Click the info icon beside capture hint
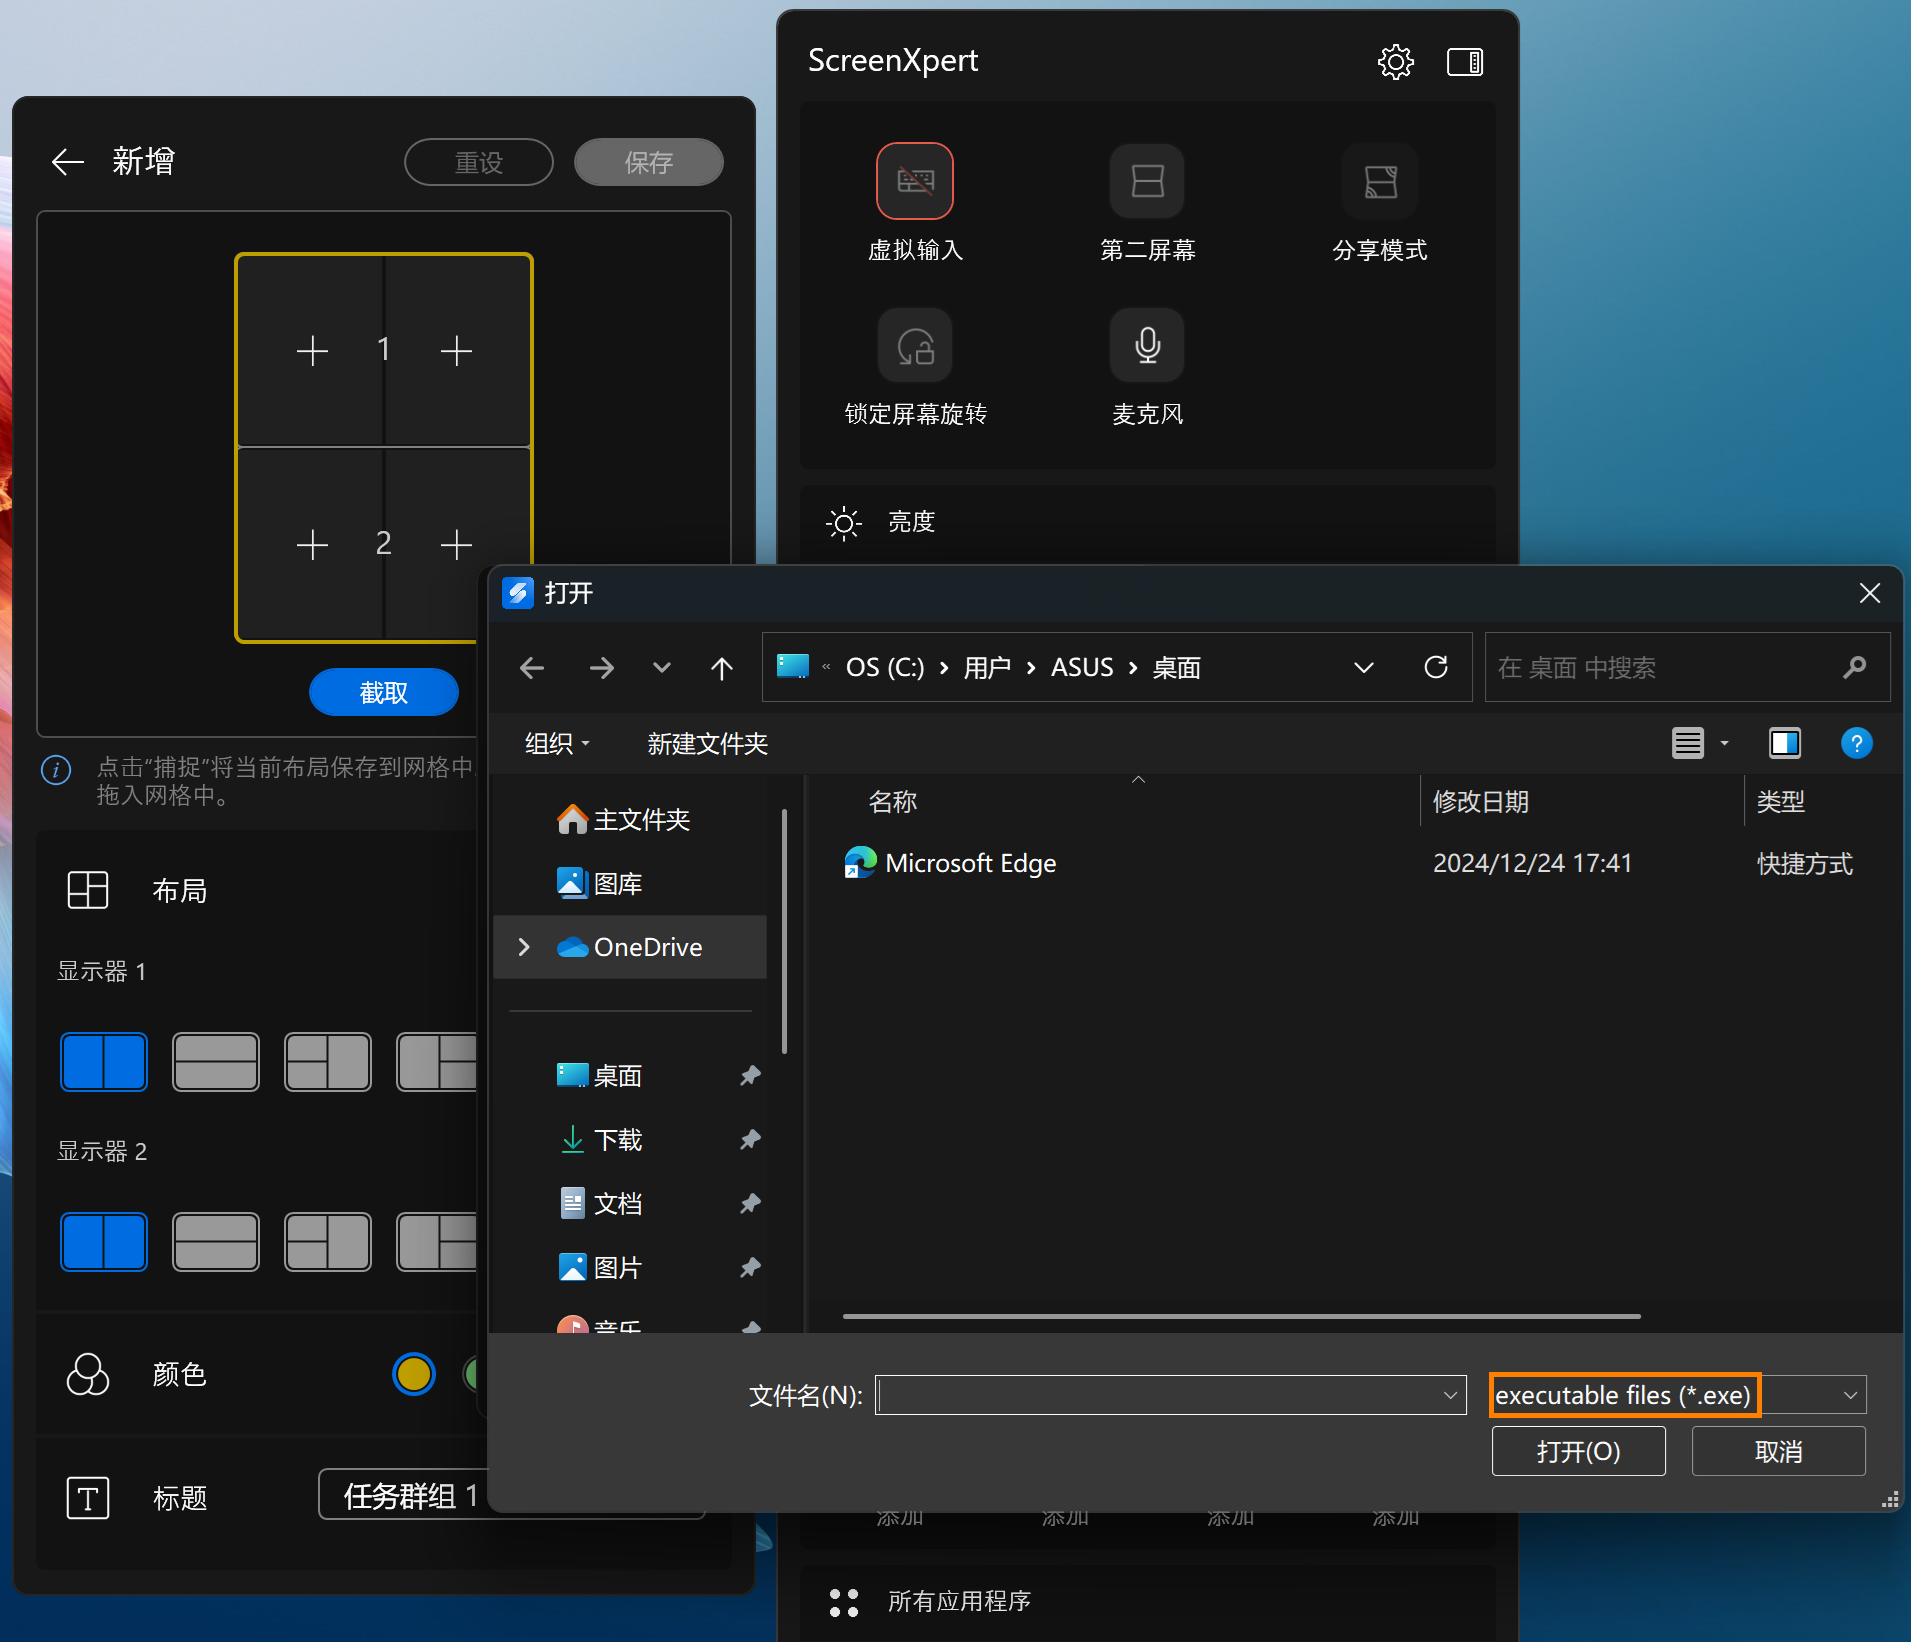This screenshot has height=1642, width=1911. (x=56, y=770)
